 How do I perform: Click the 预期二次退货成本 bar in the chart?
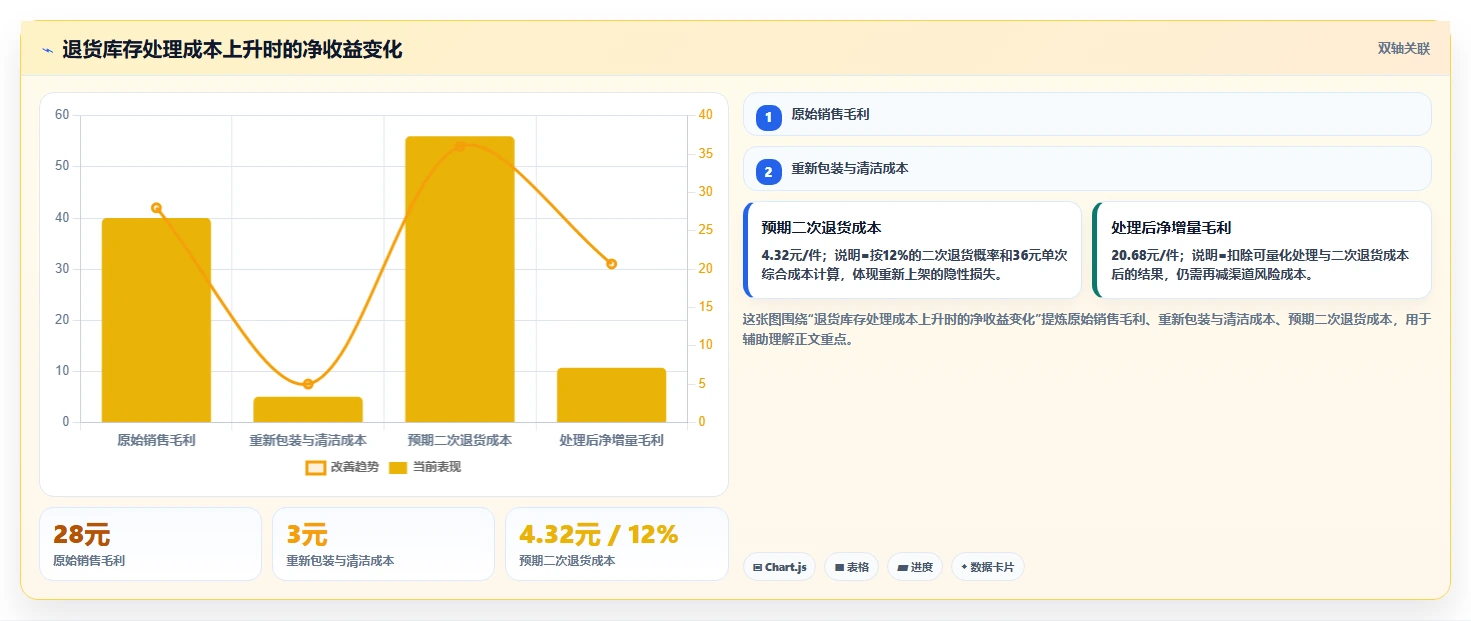(x=460, y=279)
